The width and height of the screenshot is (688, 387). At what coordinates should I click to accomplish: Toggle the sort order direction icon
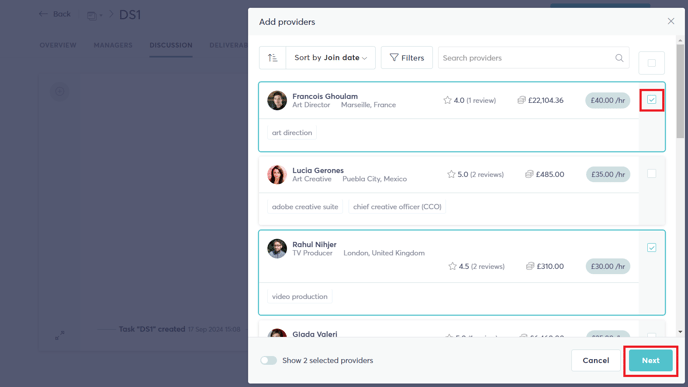point(272,58)
